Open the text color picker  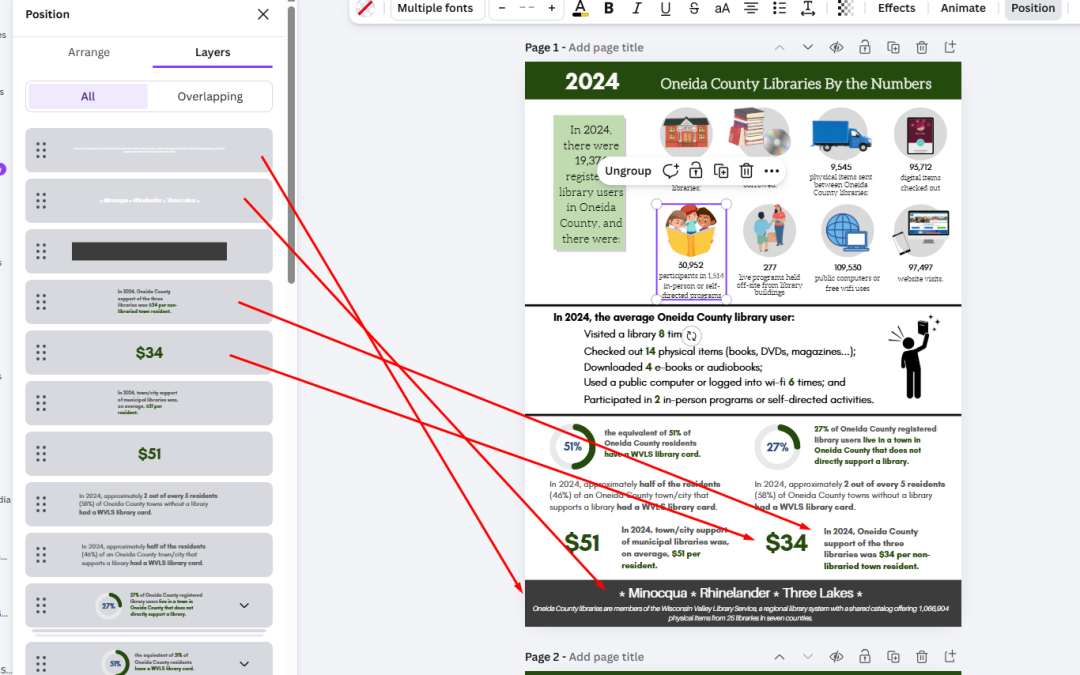[581, 8]
